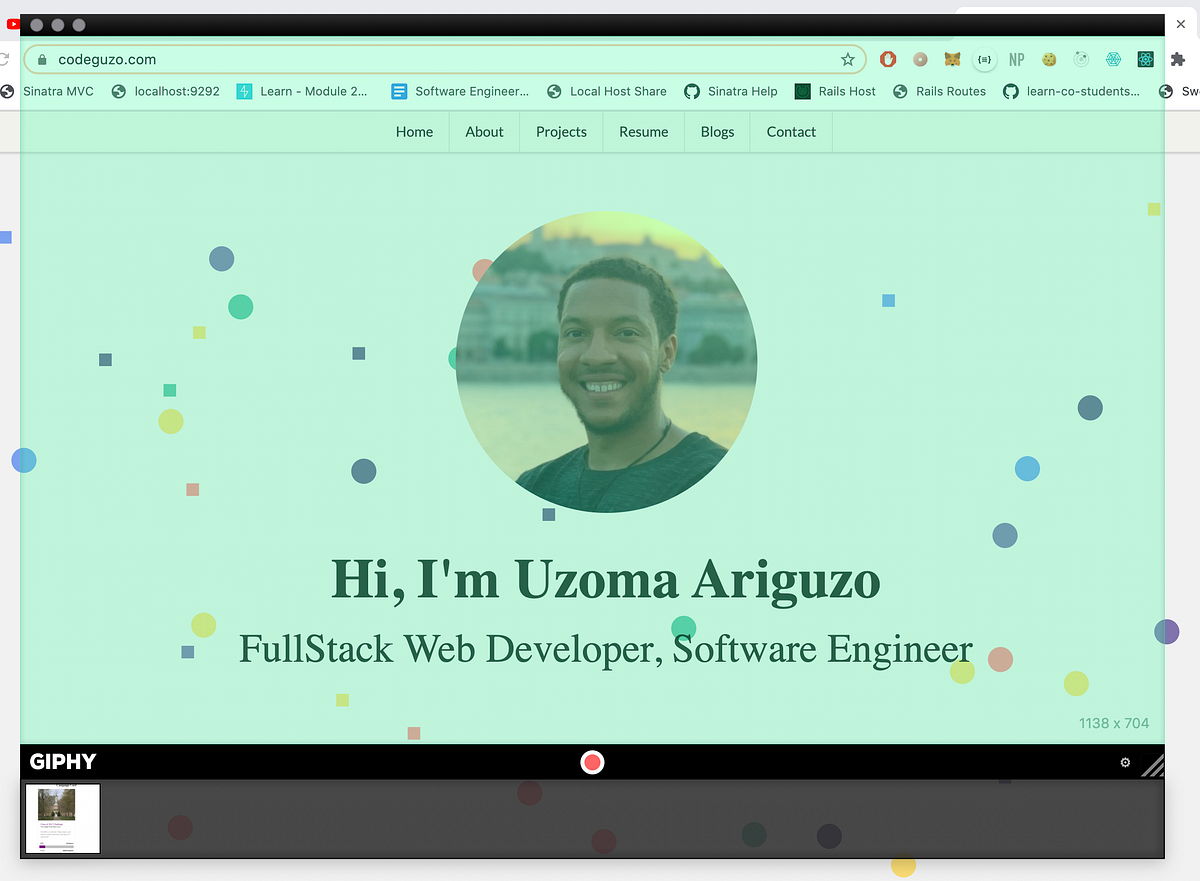
Task: Start recording with the GIPHY record button
Action: [x=592, y=761]
